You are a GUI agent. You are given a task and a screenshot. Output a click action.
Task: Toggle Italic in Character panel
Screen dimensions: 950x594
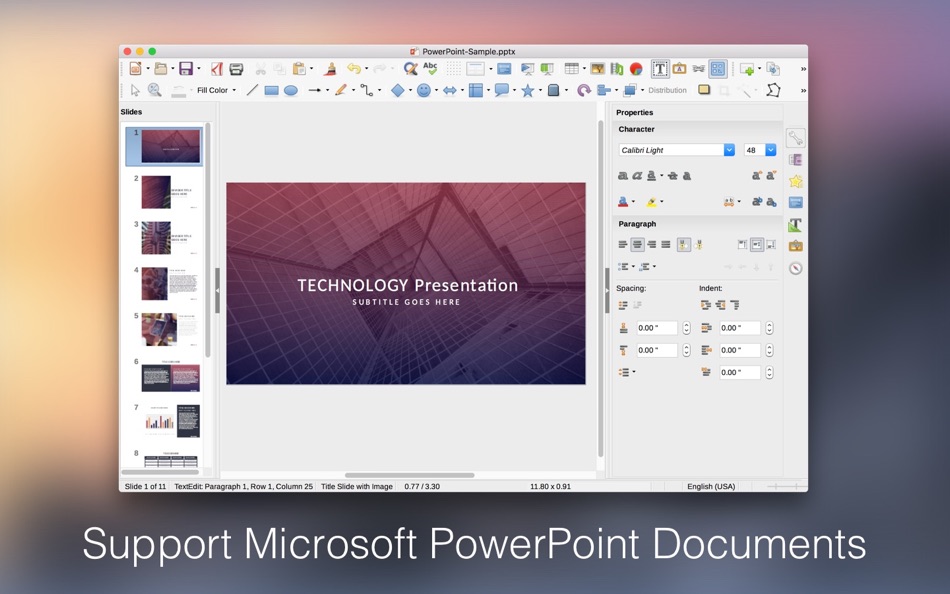coord(637,176)
